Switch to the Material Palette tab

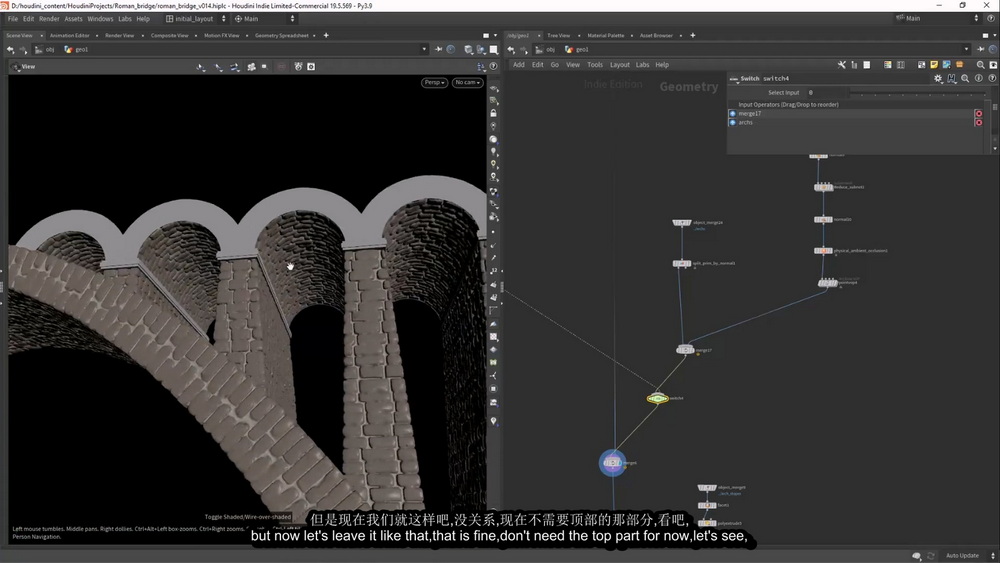click(605, 36)
